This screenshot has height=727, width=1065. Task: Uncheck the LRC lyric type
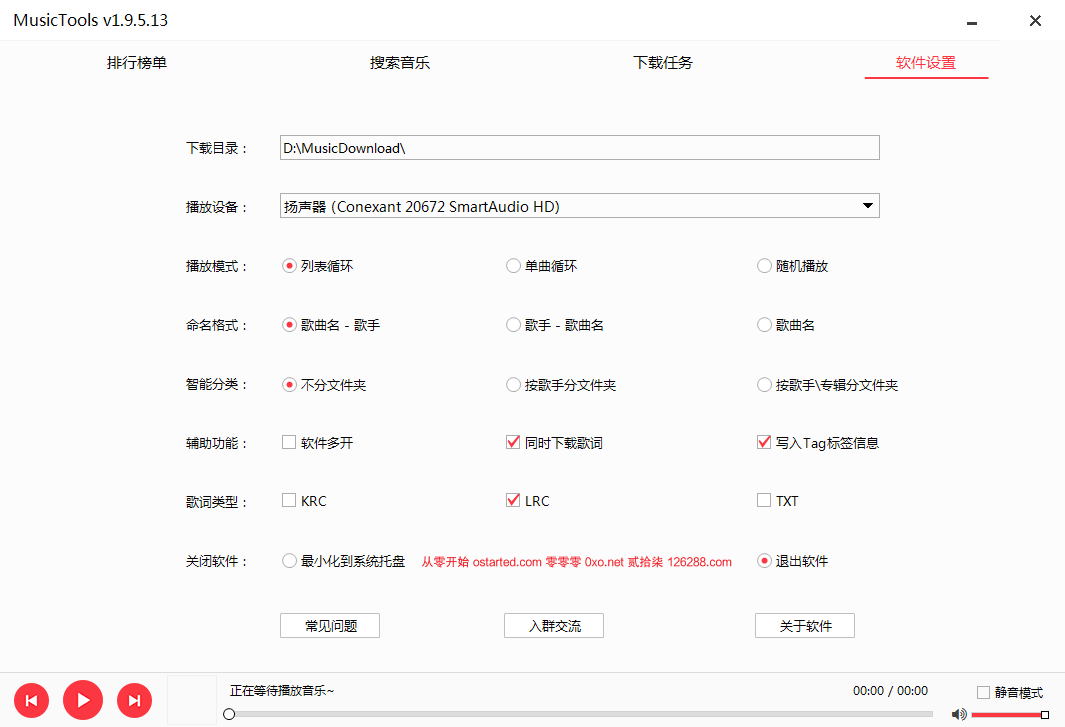[x=513, y=501]
